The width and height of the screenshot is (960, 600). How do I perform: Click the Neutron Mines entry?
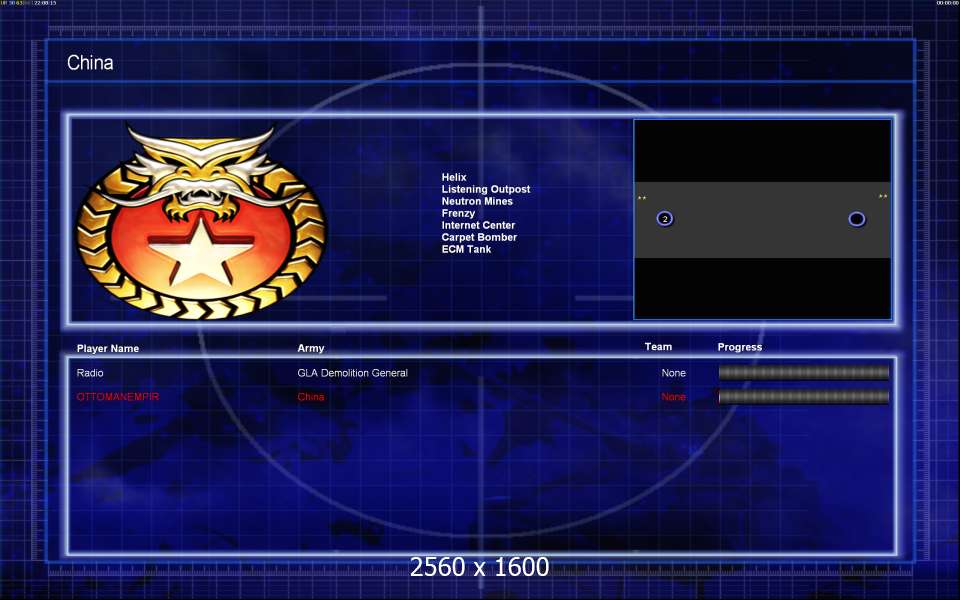point(477,201)
